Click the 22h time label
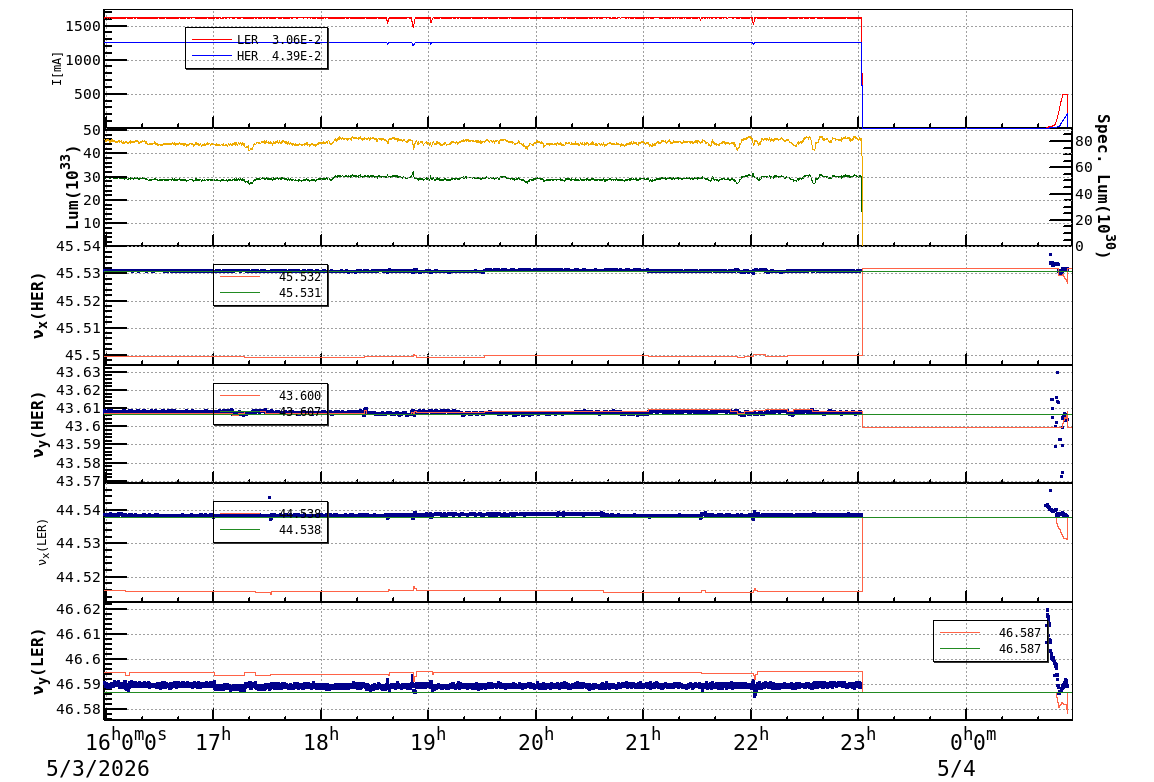Viewport: 1154px width, 782px height. tap(751, 739)
